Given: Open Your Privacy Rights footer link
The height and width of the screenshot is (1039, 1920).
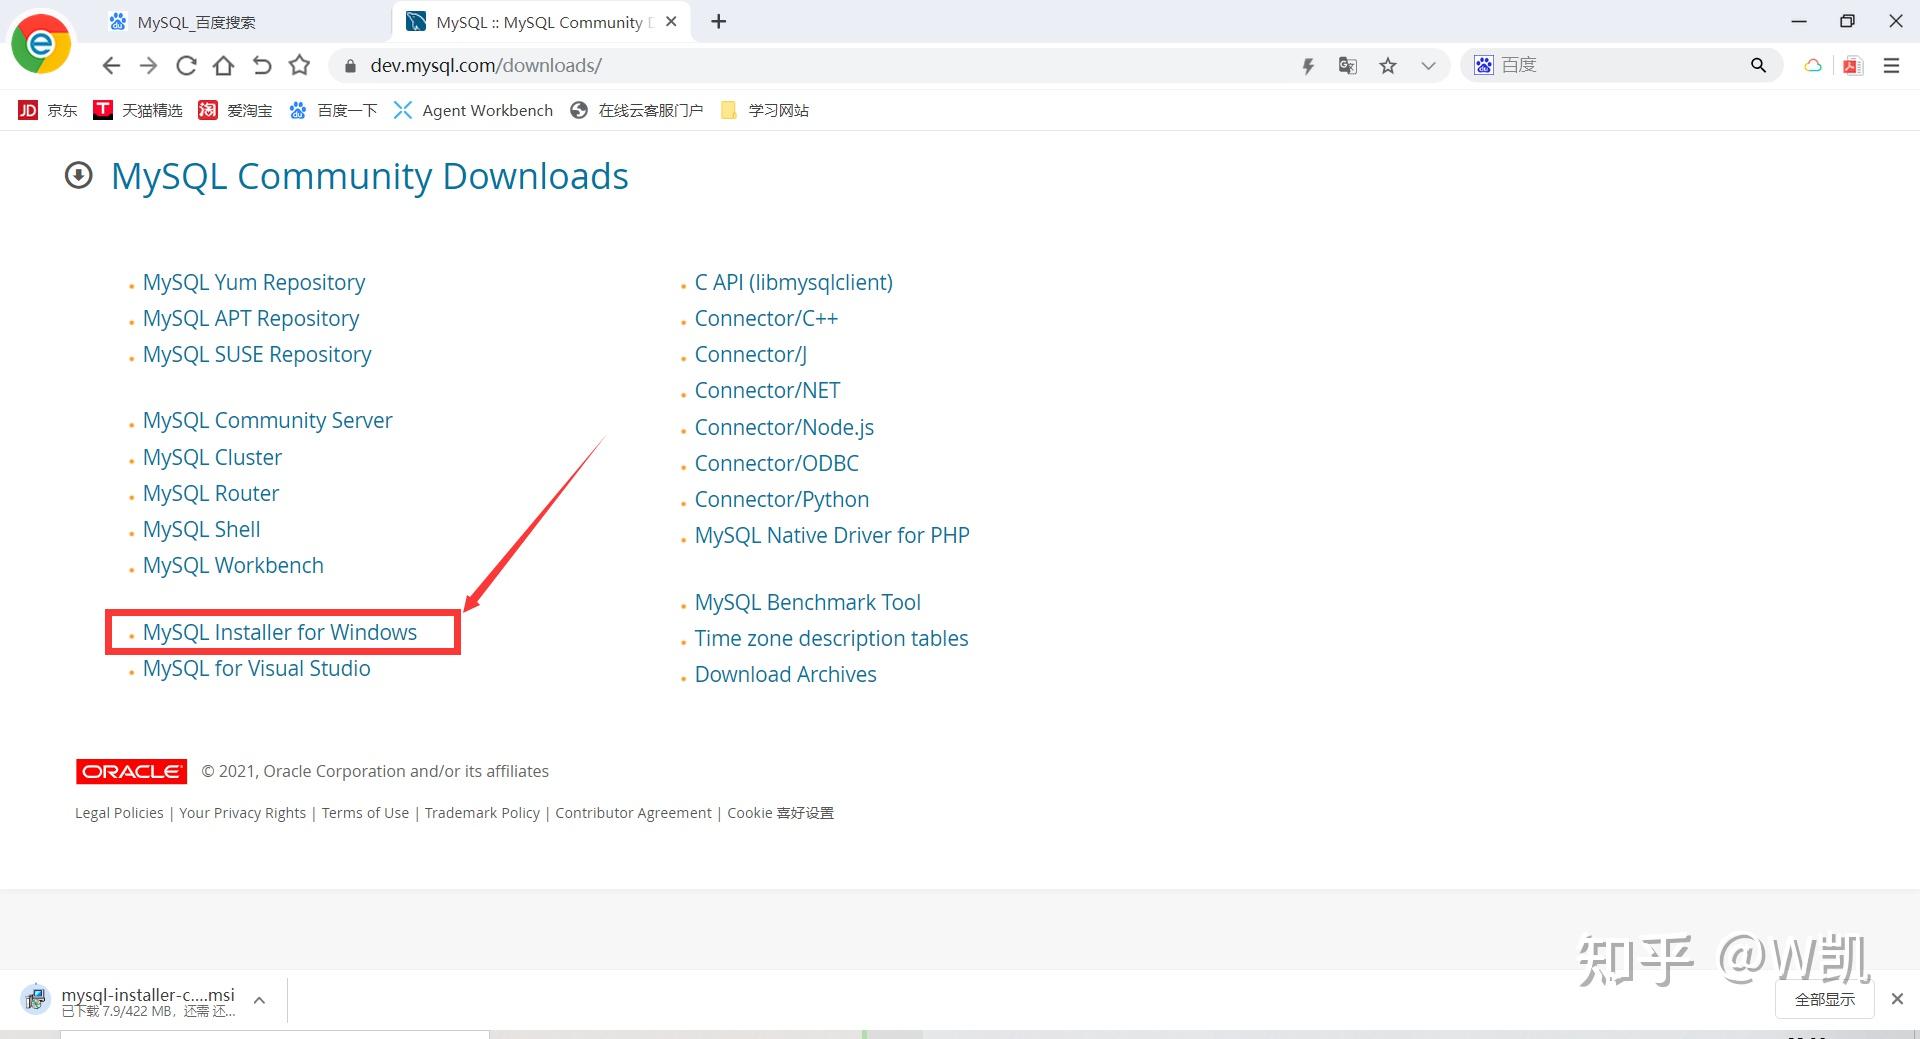Looking at the screenshot, I should coord(242,813).
